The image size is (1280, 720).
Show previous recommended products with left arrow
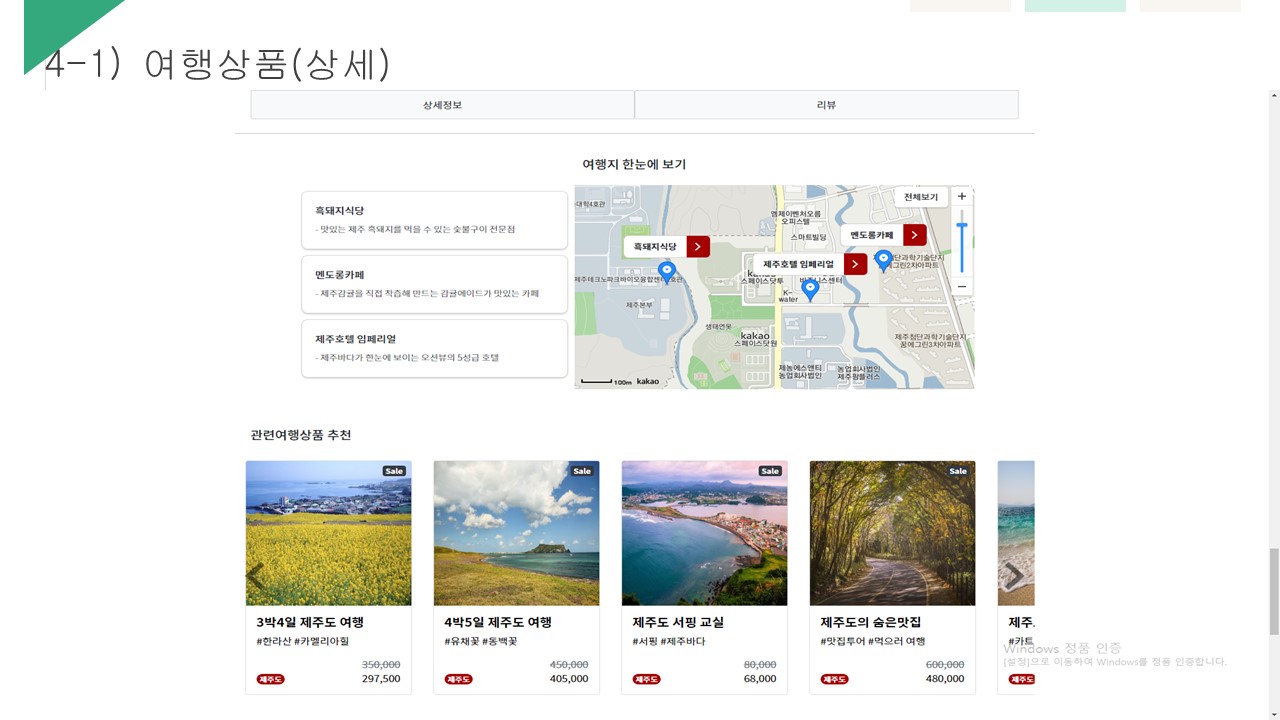tap(256, 576)
